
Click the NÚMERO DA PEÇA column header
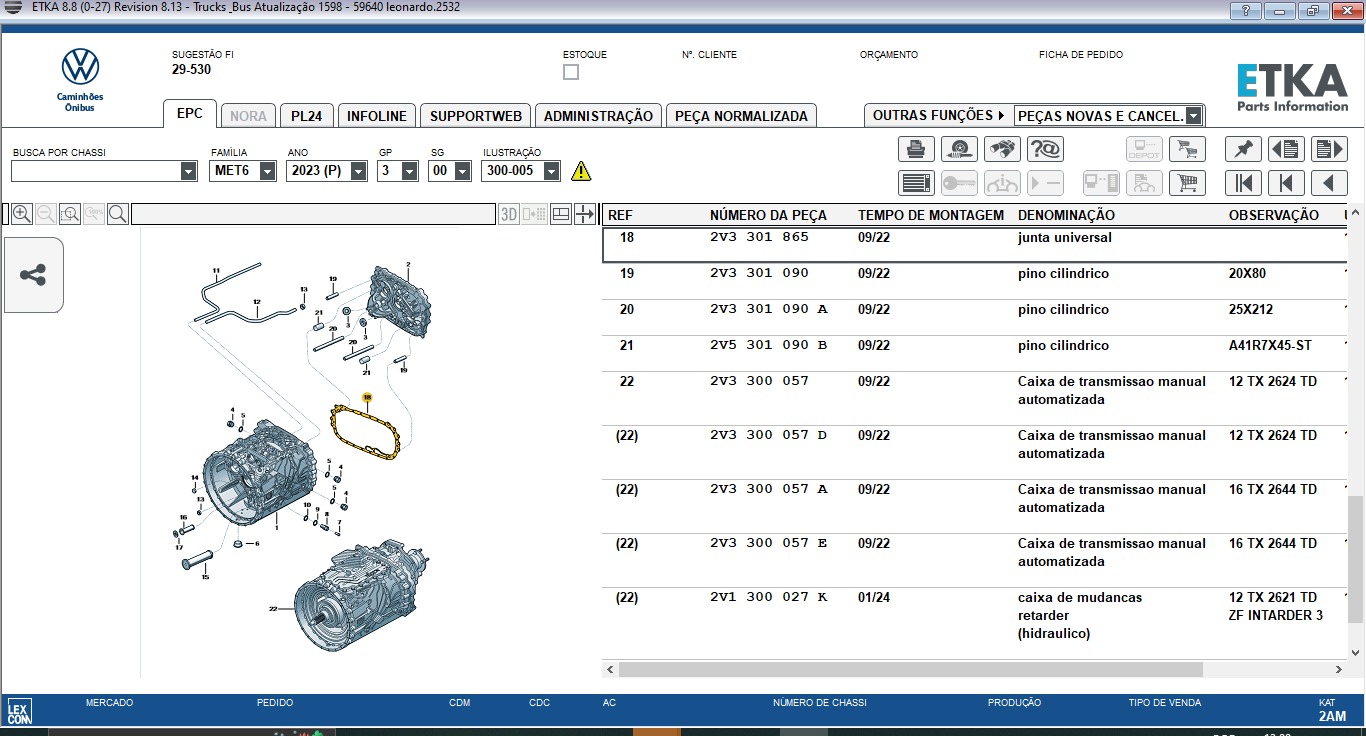(768, 215)
